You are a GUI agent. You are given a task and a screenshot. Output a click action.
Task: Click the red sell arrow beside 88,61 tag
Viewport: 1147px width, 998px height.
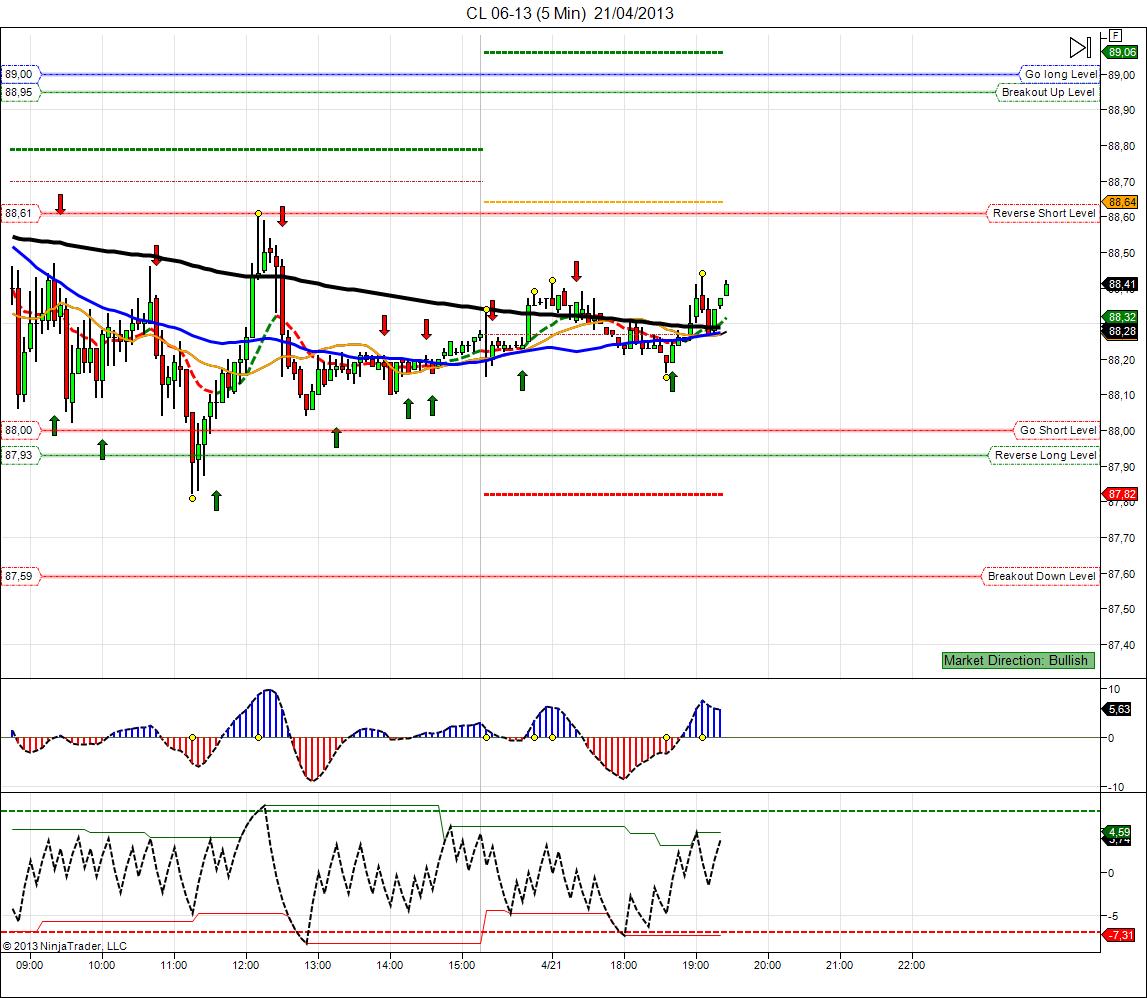61,204
